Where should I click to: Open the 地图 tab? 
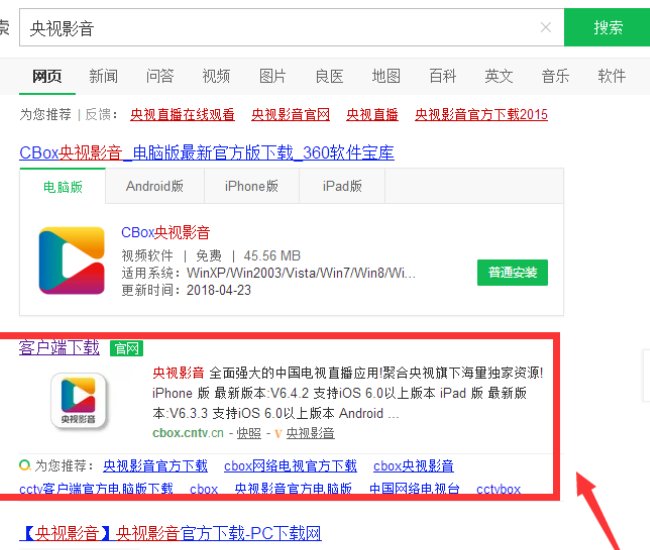386,76
